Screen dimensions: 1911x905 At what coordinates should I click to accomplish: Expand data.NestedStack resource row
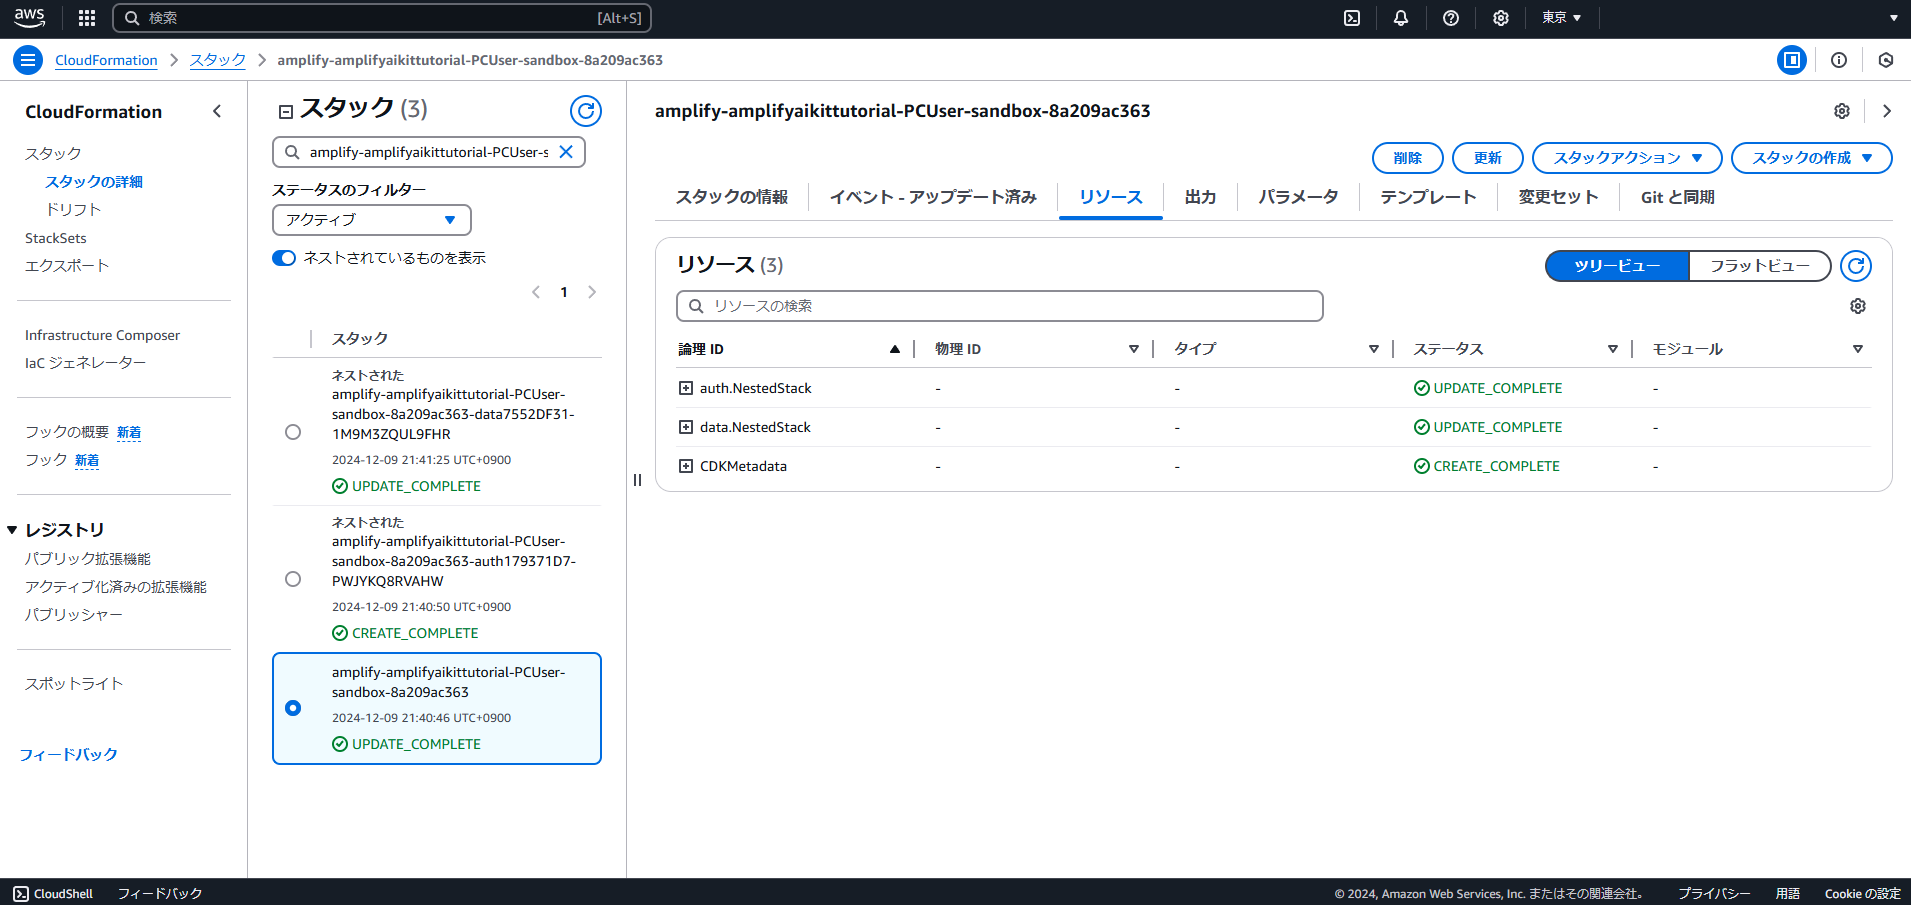[x=686, y=427]
